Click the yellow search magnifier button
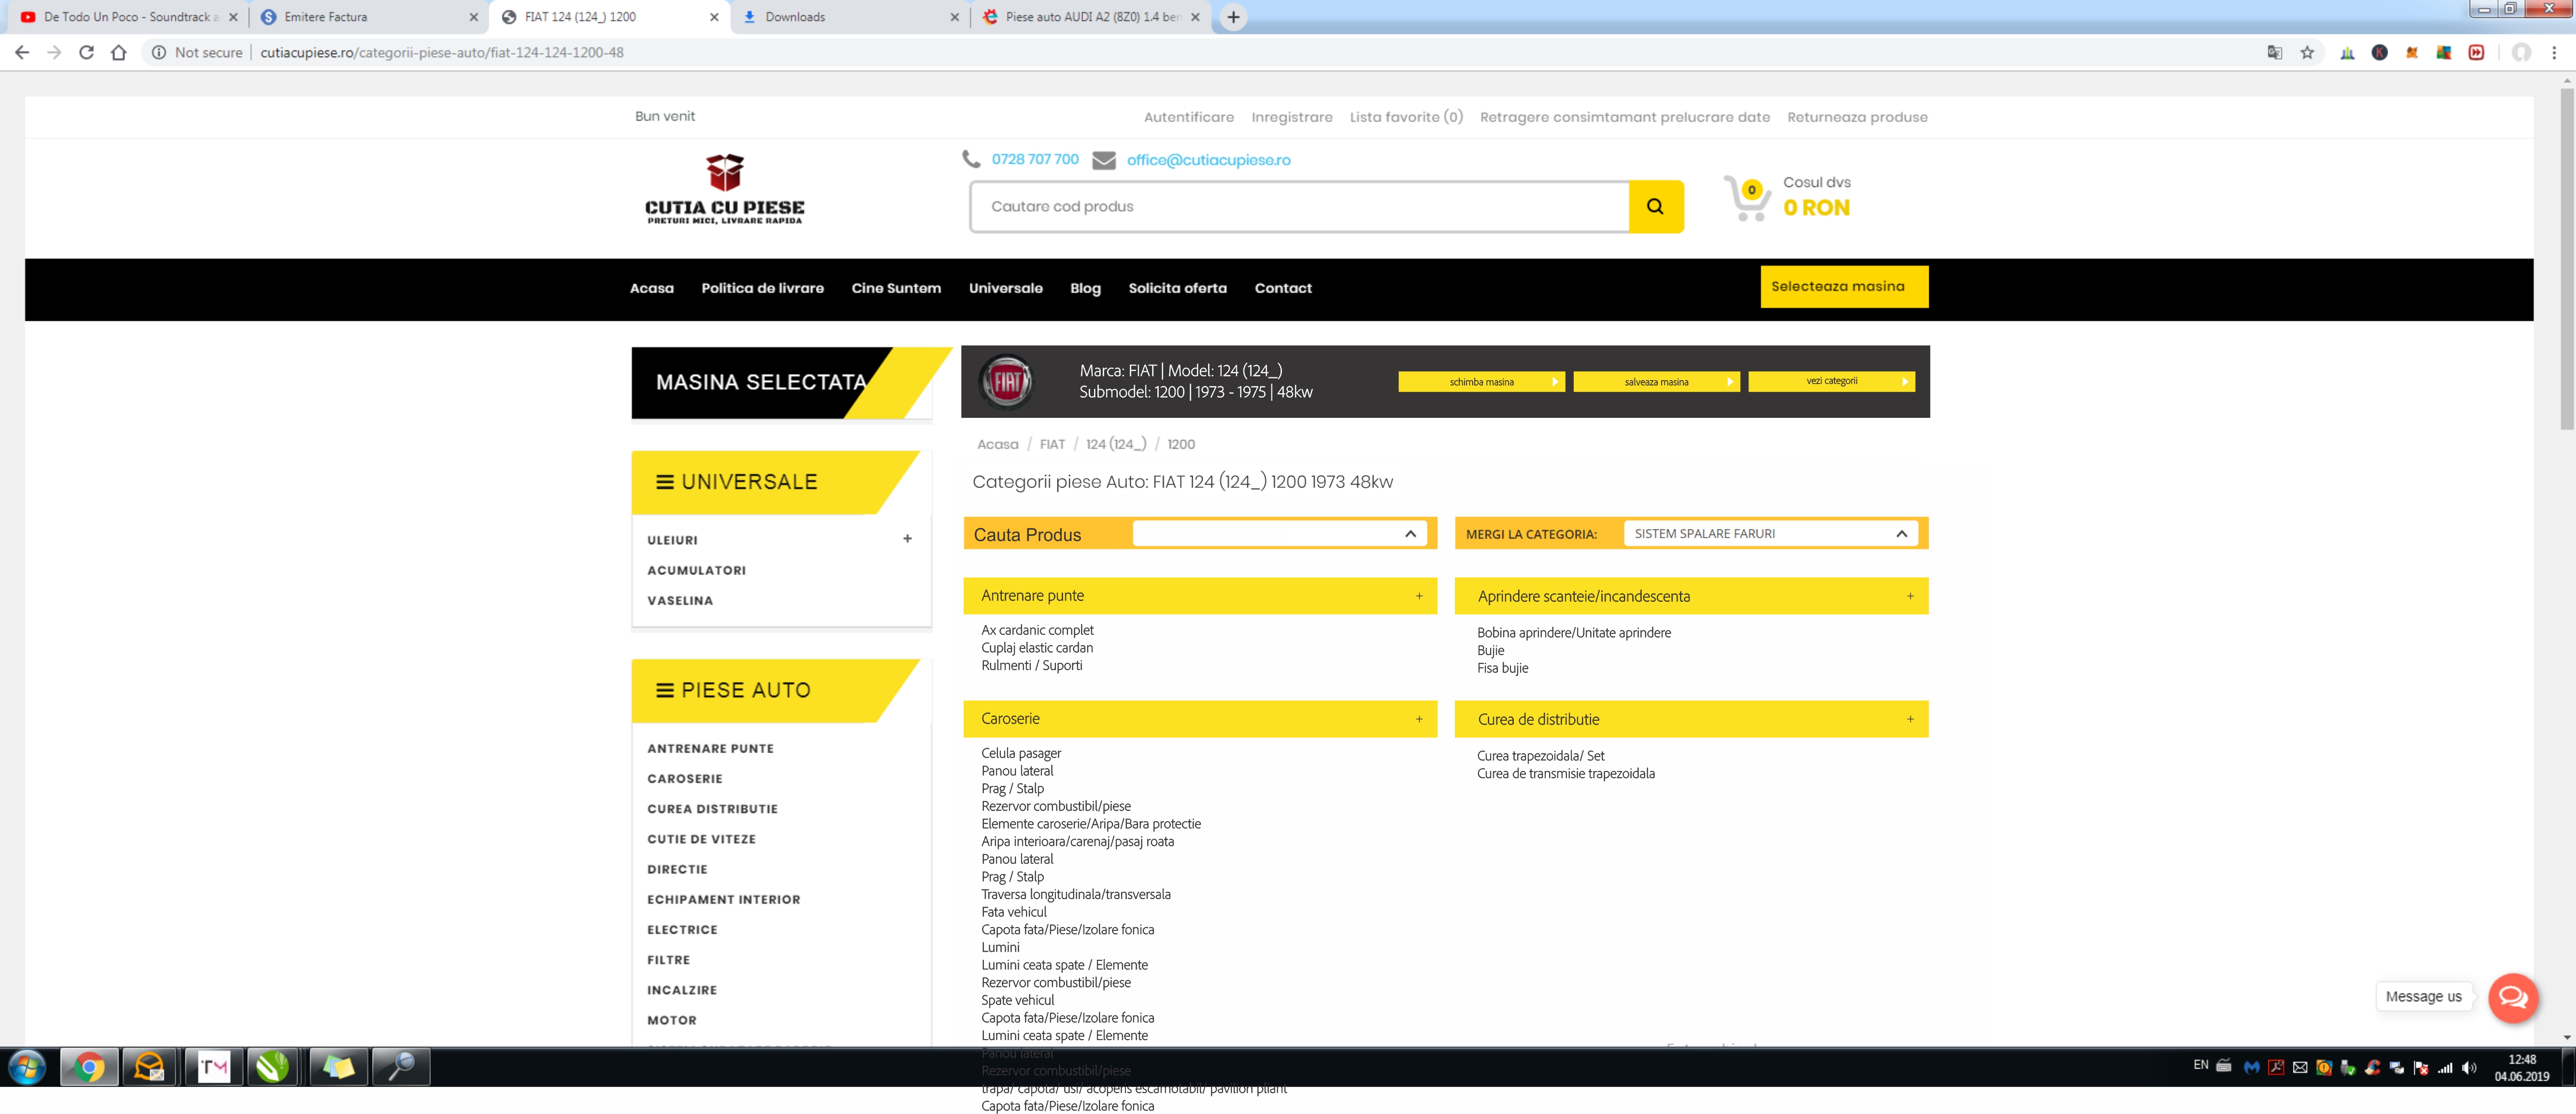 pos(1656,207)
